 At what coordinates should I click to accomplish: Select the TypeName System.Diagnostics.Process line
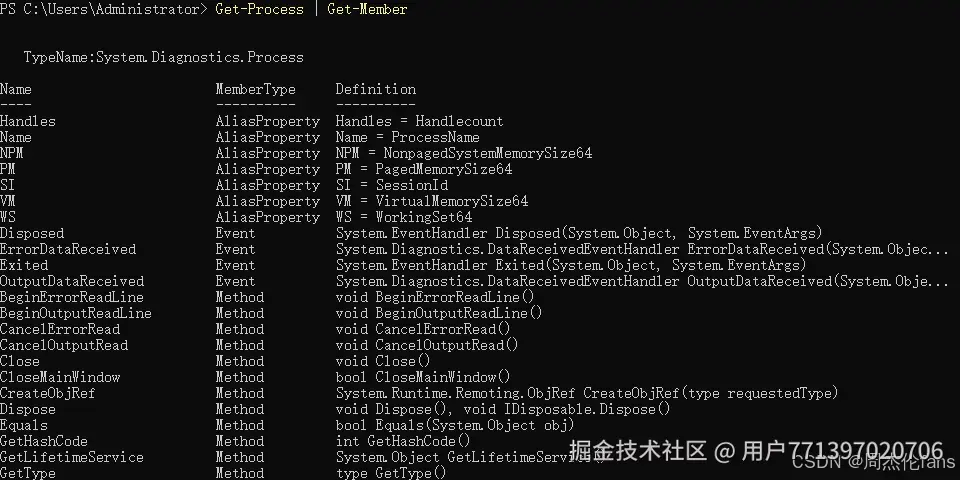click(x=163, y=57)
